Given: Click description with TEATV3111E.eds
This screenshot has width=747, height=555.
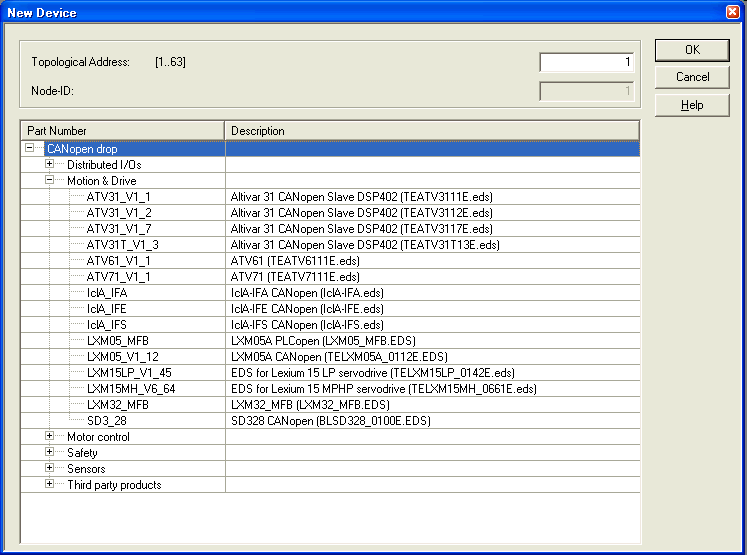Looking at the screenshot, I should coord(362,197).
